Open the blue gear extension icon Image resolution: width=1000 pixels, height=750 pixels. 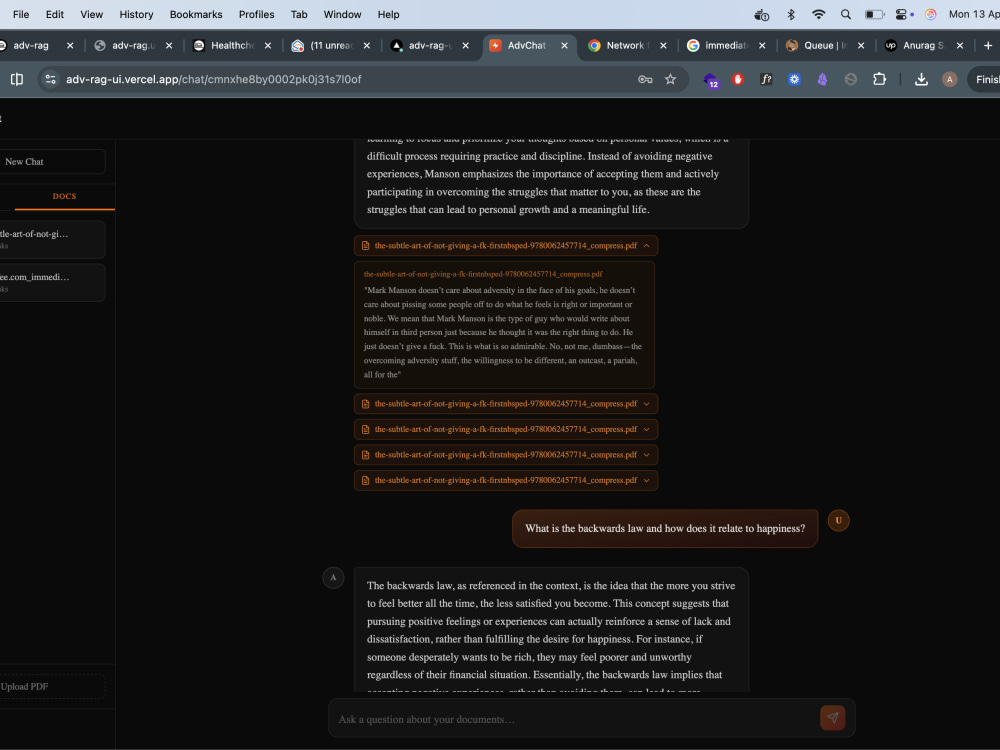pos(794,79)
